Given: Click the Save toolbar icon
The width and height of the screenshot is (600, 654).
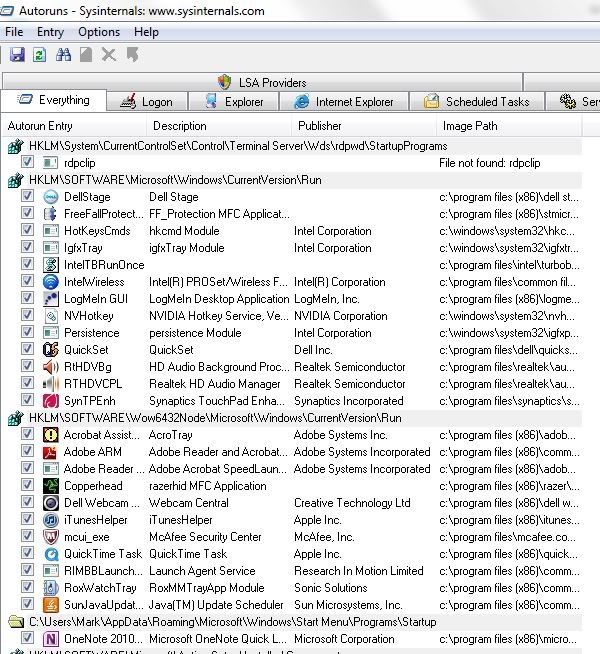Looking at the screenshot, I should click(17, 55).
